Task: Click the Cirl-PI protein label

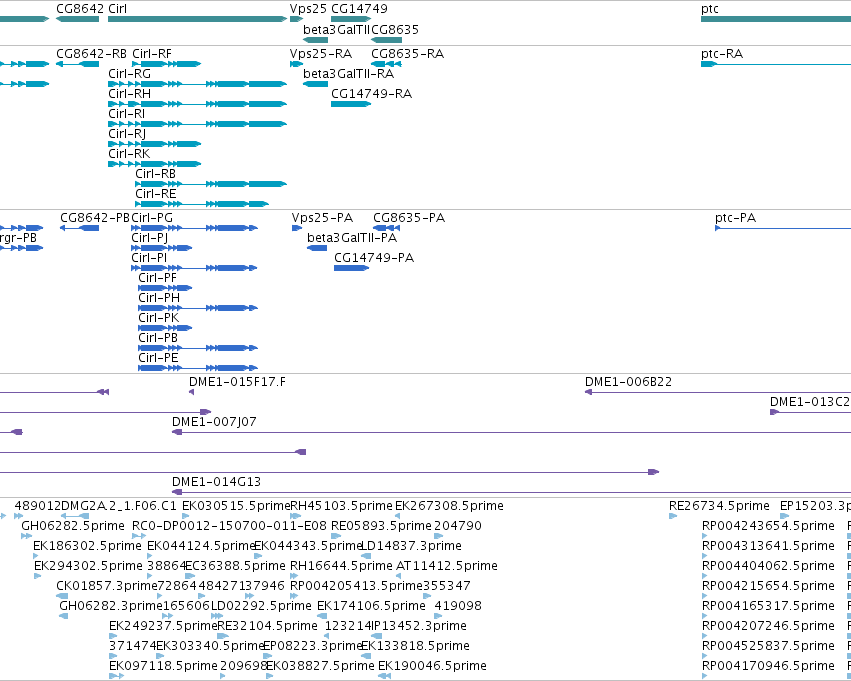Action: tap(149, 258)
